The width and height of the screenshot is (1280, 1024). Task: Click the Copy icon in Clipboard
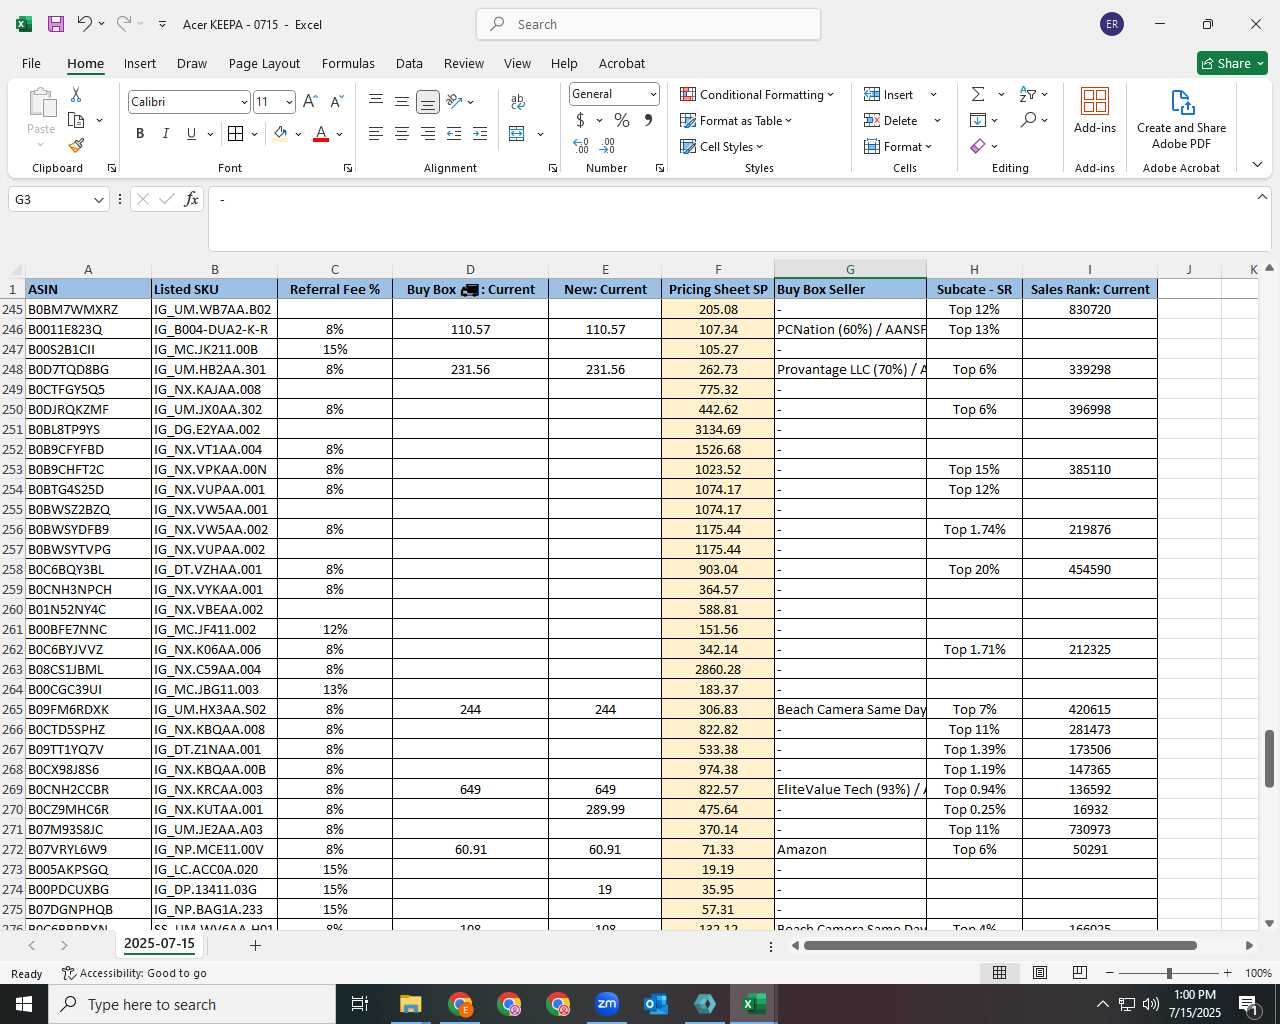click(x=76, y=120)
